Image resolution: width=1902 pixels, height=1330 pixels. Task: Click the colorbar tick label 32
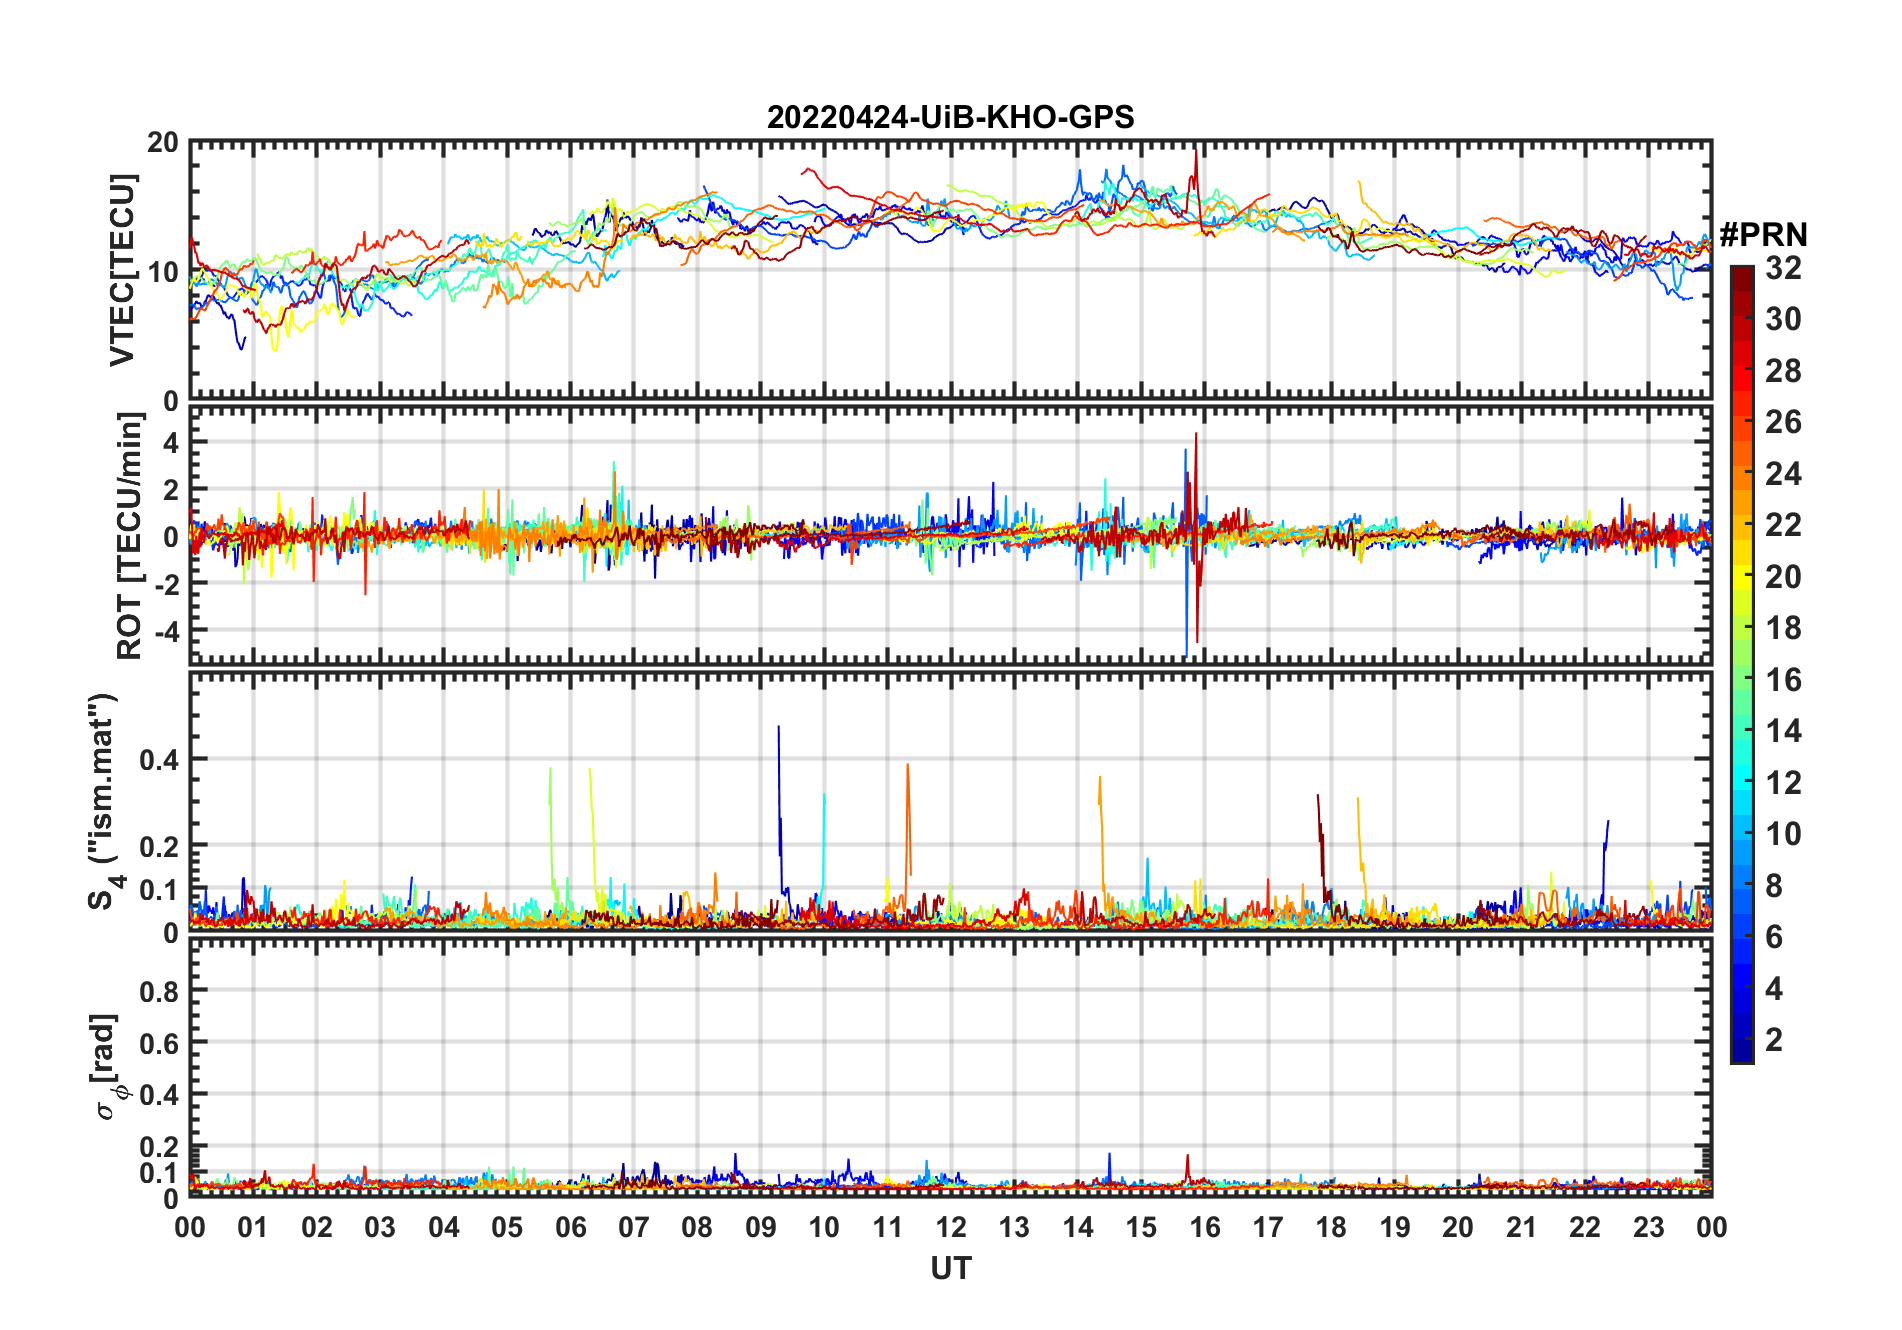[x=1783, y=268]
